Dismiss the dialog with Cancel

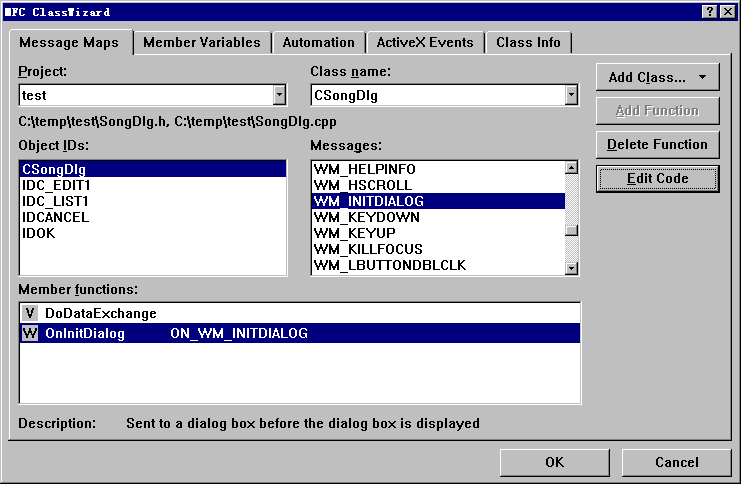click(x=677, y=462)
